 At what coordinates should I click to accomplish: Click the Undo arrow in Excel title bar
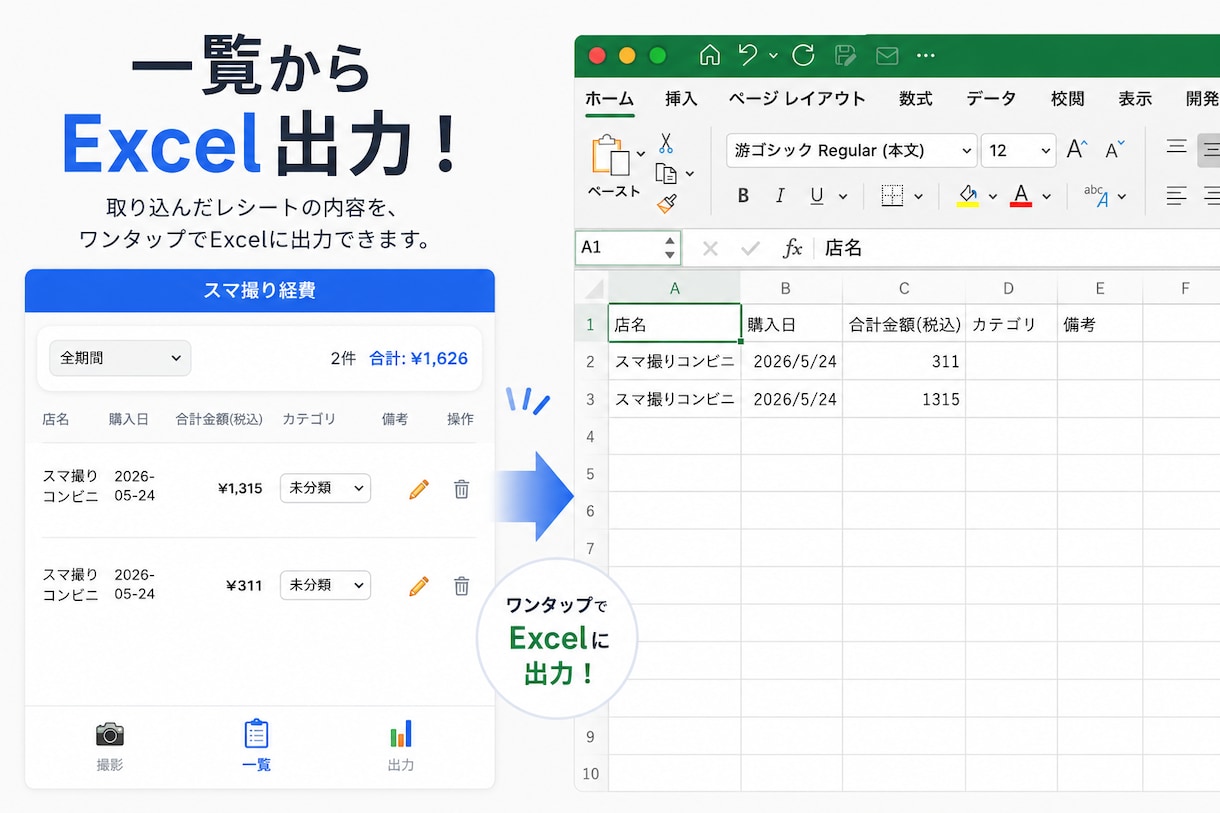pyautogui.click(x=748, y=56)
